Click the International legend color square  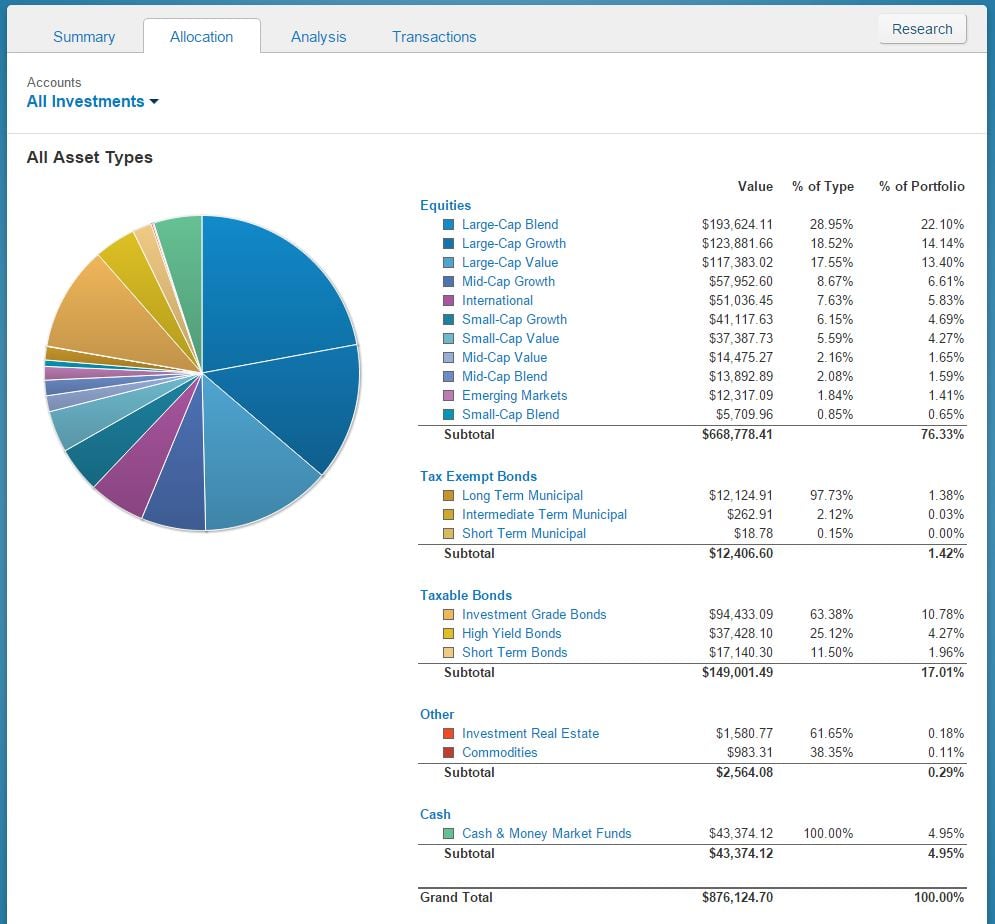pos(448,301)
